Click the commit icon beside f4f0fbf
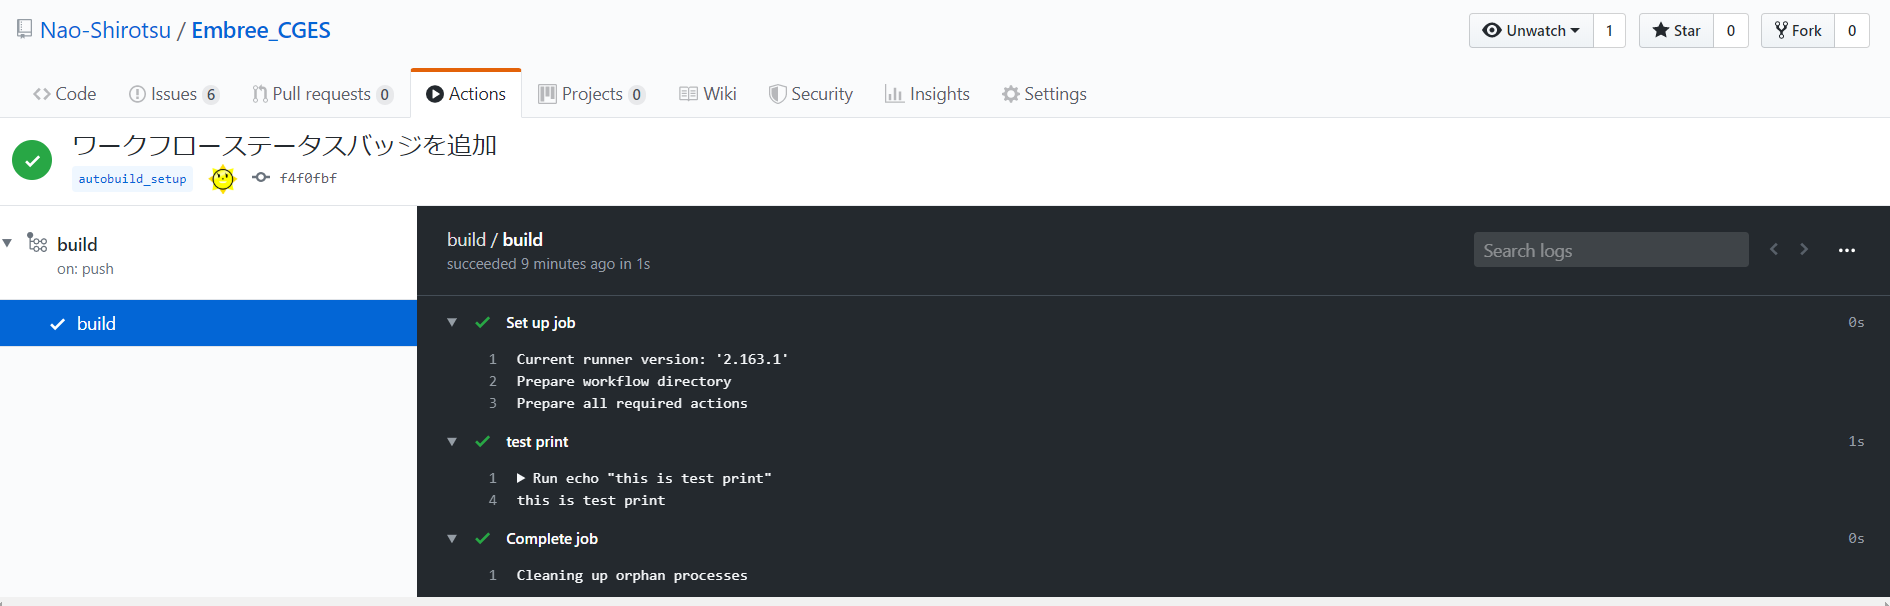This screenshot has height=606, width=1890. [261, 177]
